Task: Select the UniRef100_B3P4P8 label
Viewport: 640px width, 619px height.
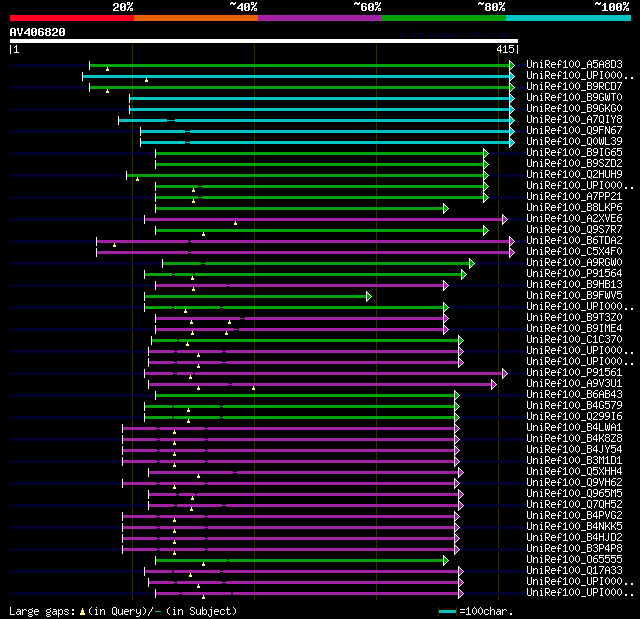Action: [574, 549]
